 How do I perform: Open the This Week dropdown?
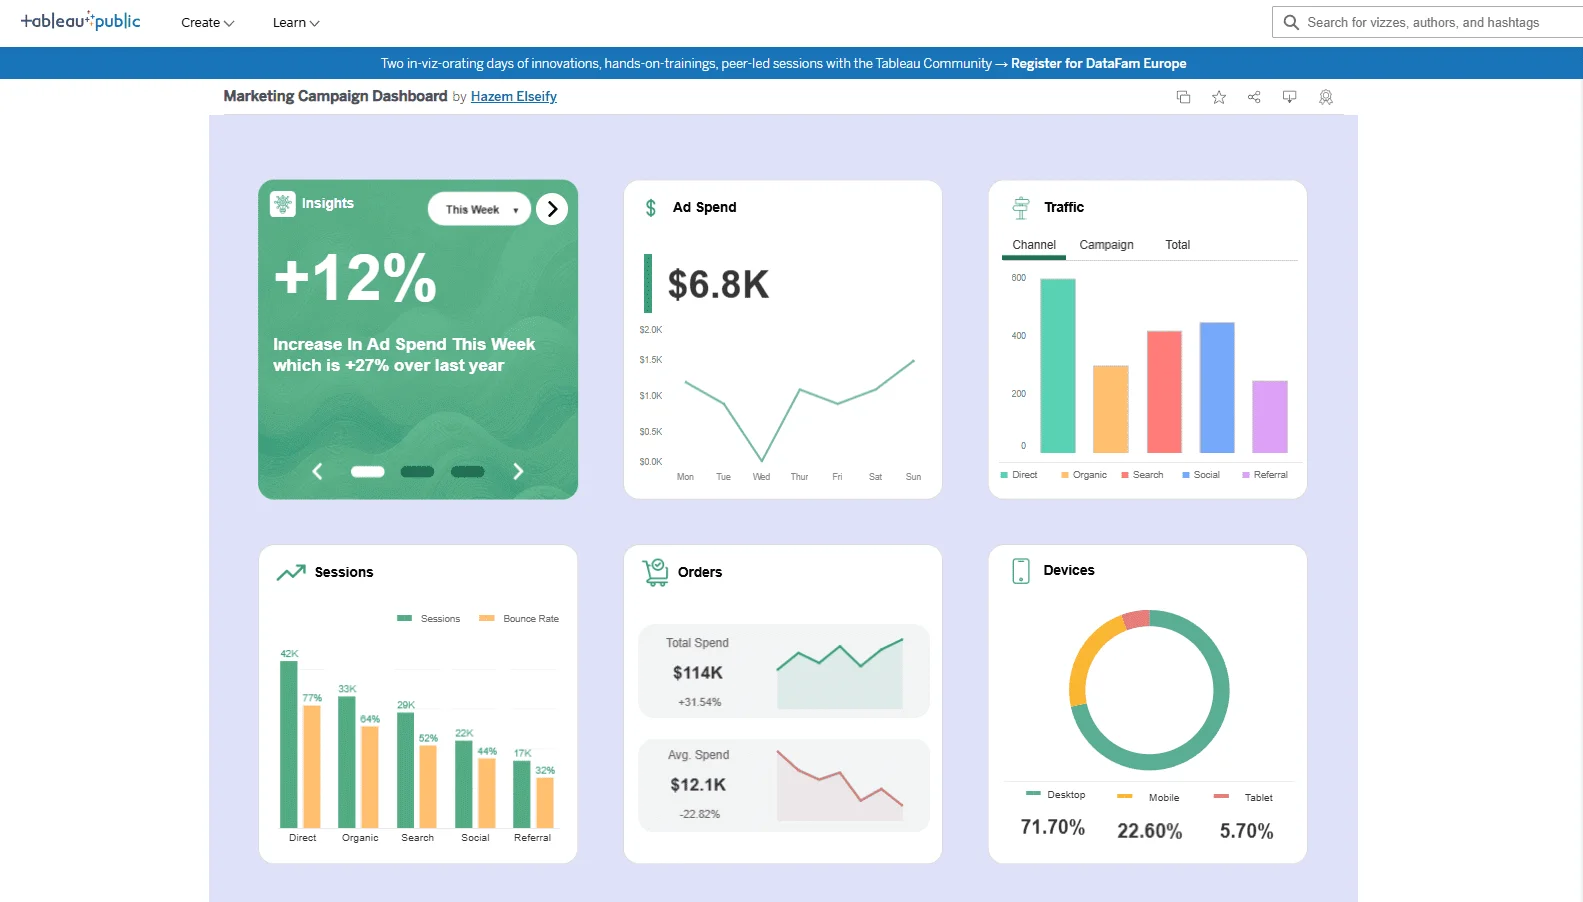(480, 209)
